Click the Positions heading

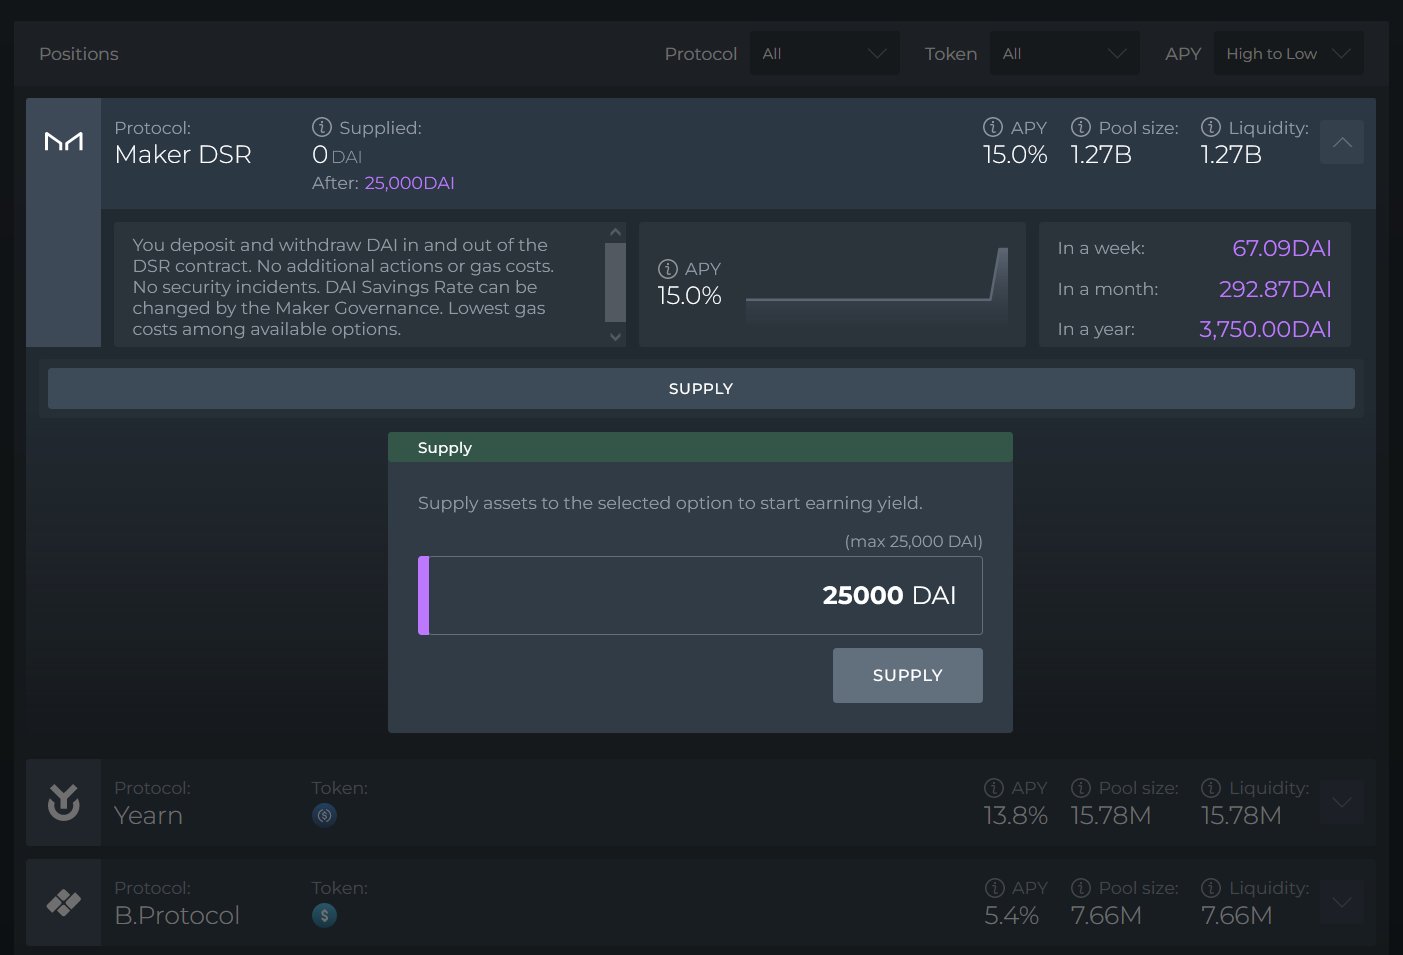point(79,53)
